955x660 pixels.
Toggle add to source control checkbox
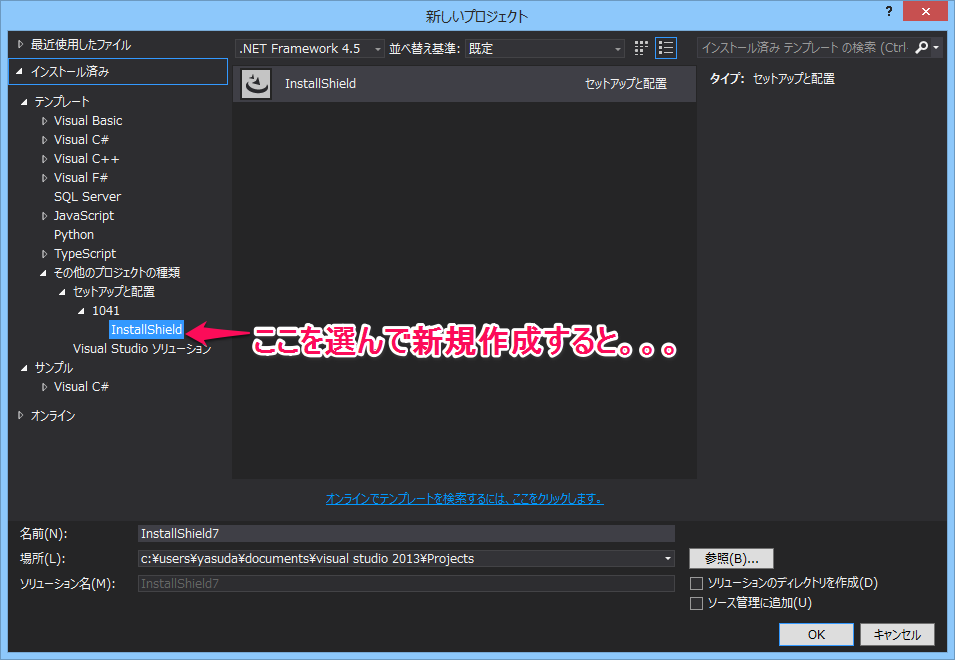(696, 603)
